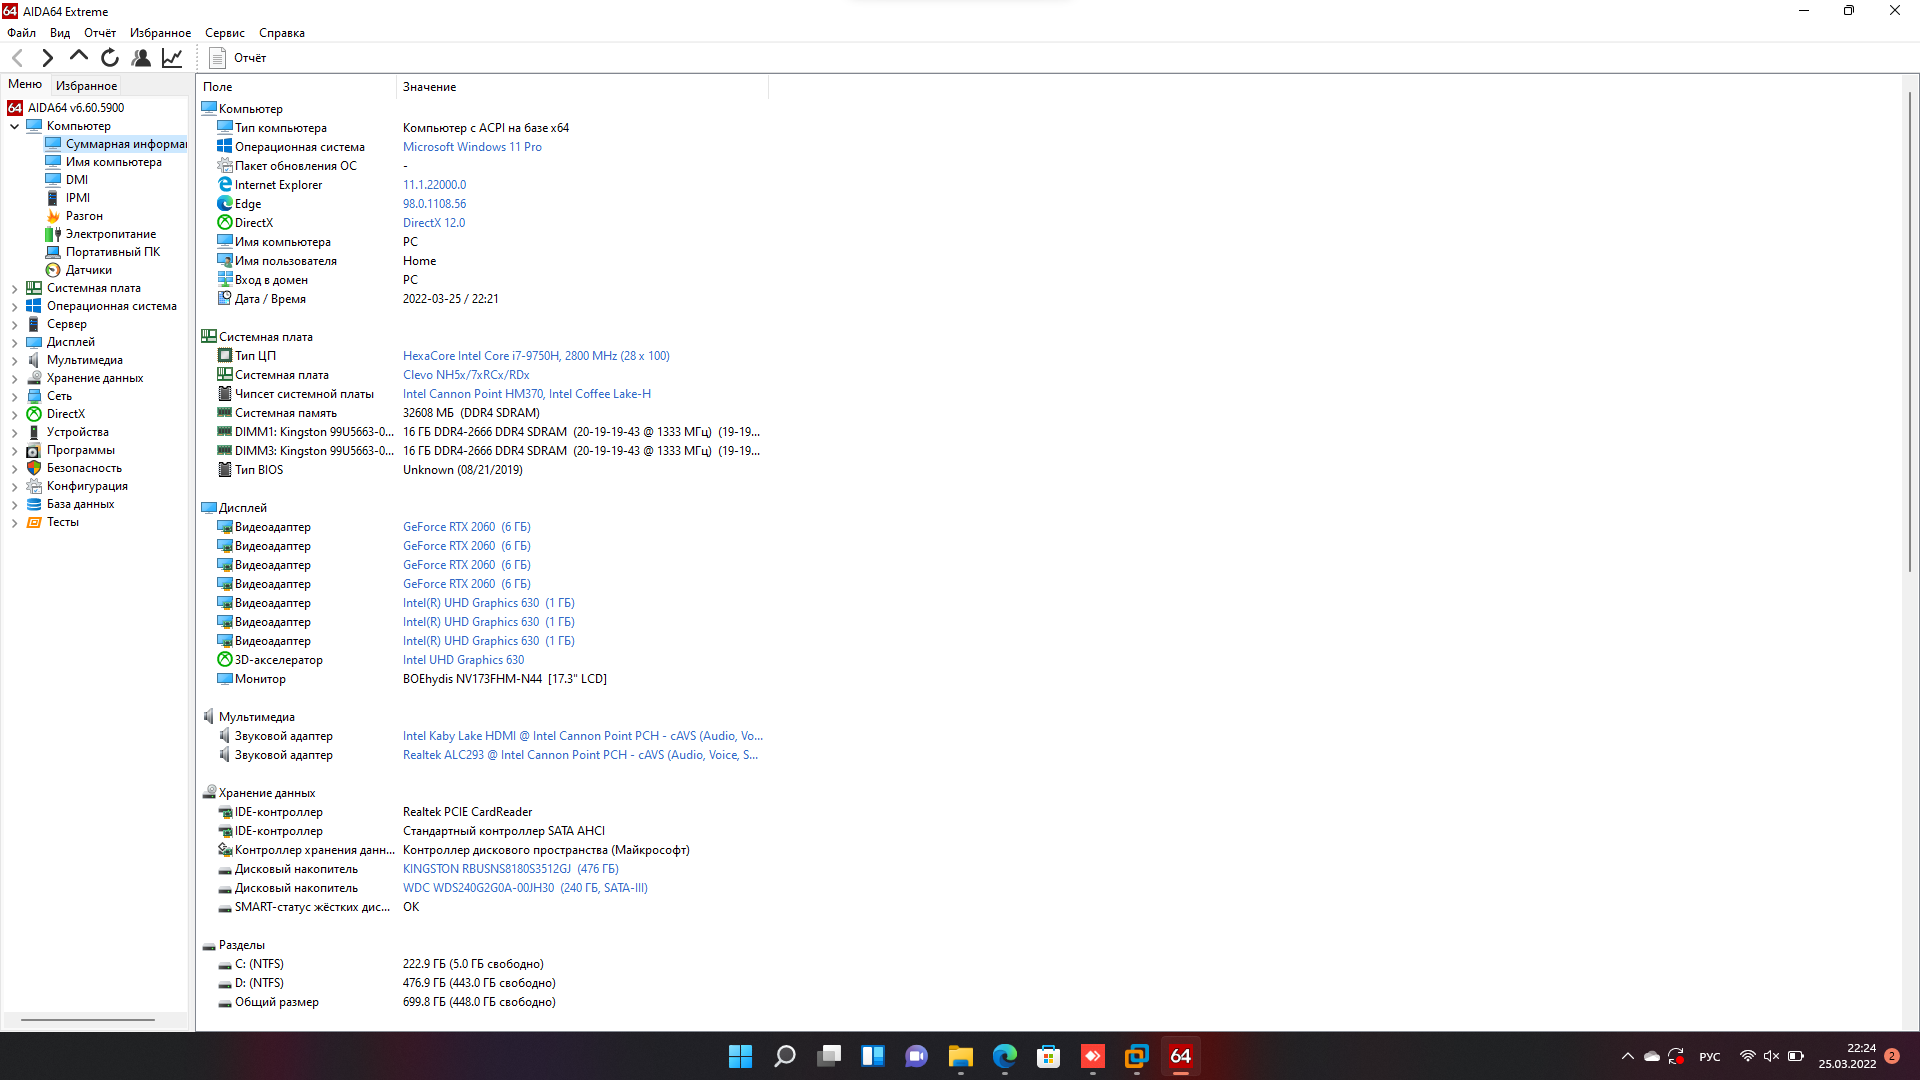Click the Edge version 98.0.1108.56 link
The image size is (1920, 1080).
tap(434, 204)
